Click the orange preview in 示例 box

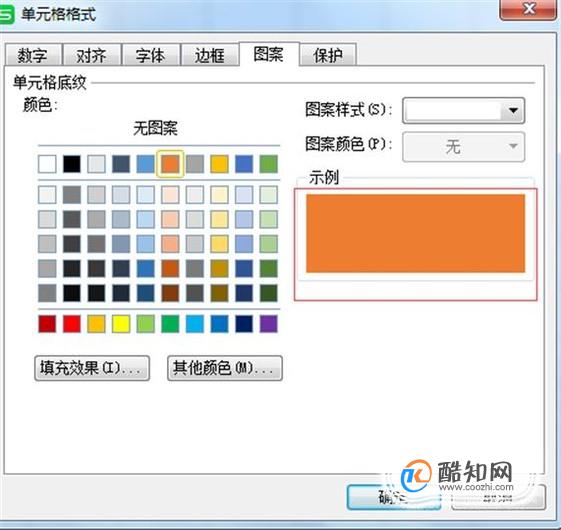(415, 233)
